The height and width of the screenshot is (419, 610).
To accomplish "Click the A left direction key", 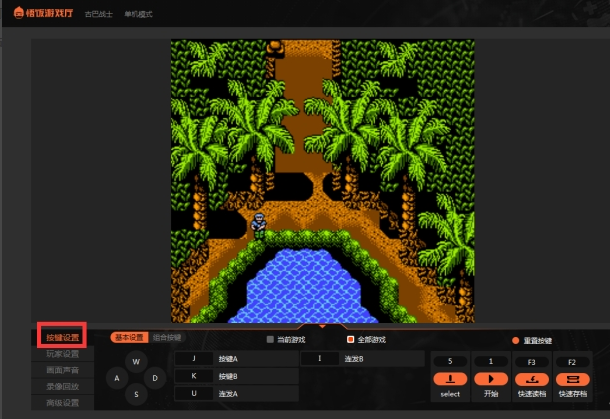I will pyautogui.click(x=118, y=378).
